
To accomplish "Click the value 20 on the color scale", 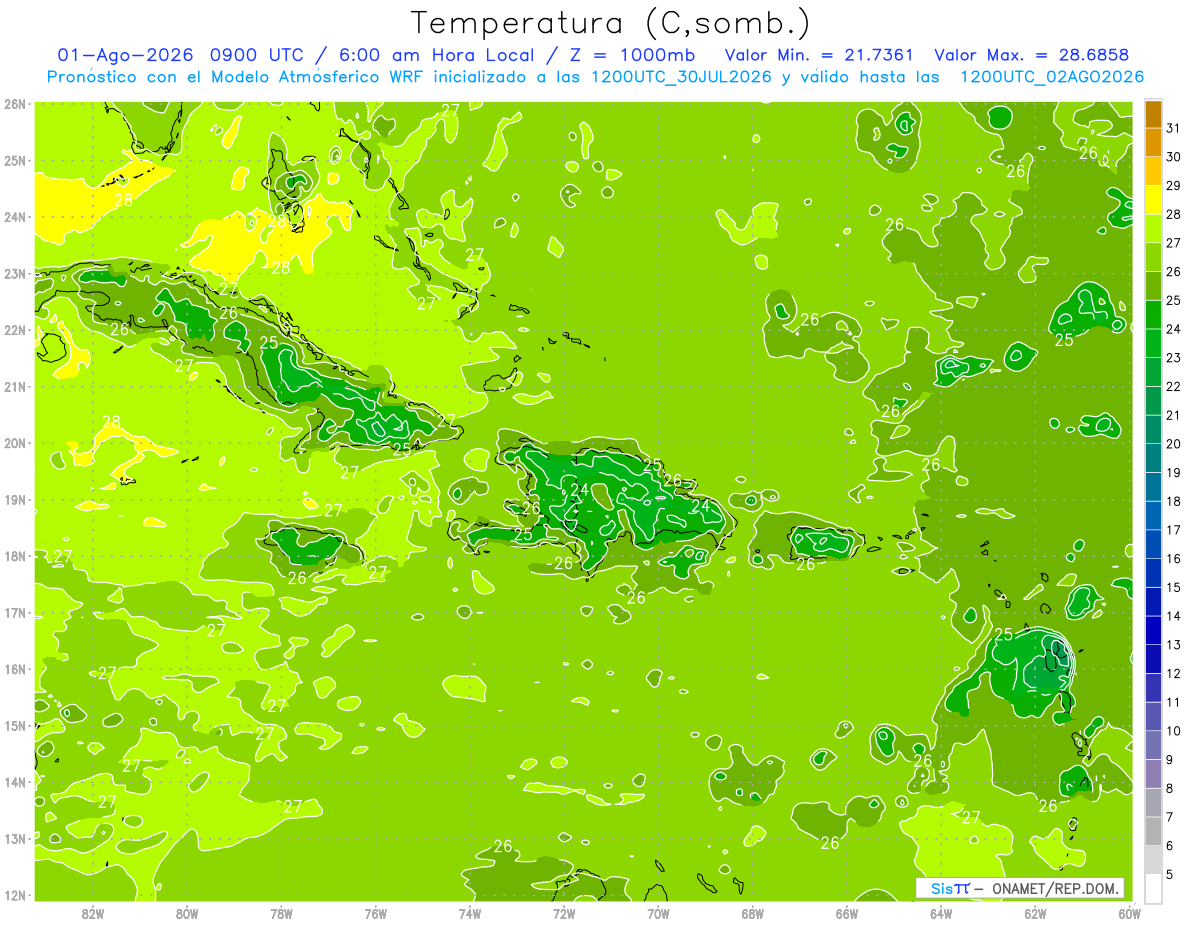I will tap(1173, 443).
